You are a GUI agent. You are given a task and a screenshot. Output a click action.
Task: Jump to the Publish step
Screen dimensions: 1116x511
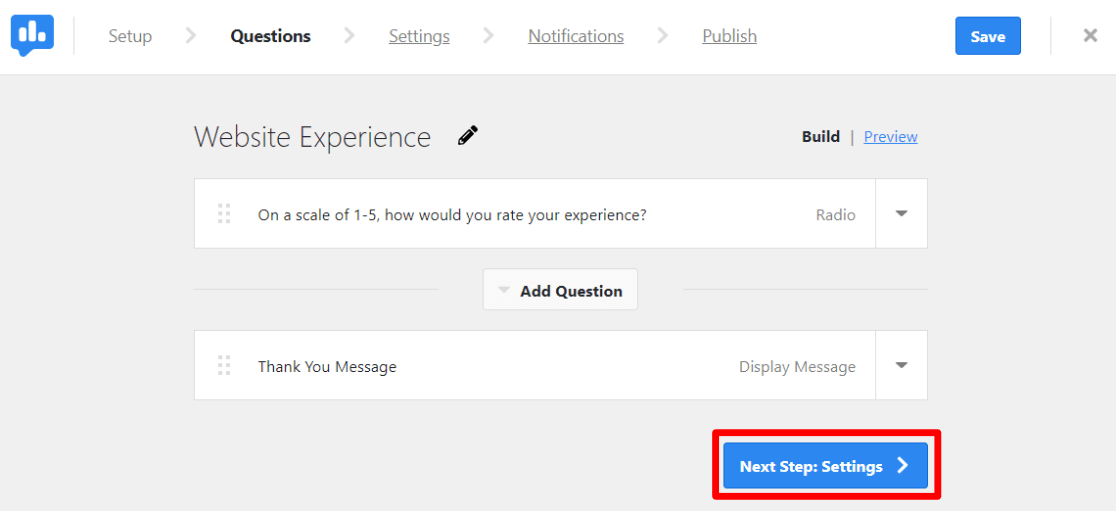pyautogui.click(x=729, y=36)
